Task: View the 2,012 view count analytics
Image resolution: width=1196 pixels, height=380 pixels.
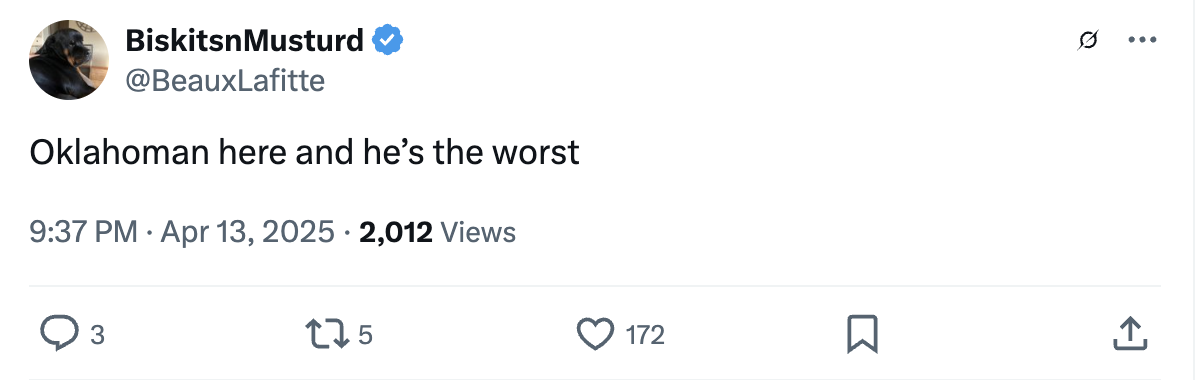Action: [395, 231]
